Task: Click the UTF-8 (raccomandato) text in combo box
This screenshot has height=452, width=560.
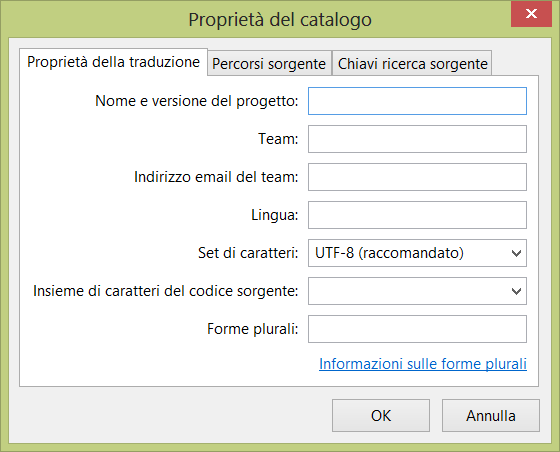Action: [389, 253]
